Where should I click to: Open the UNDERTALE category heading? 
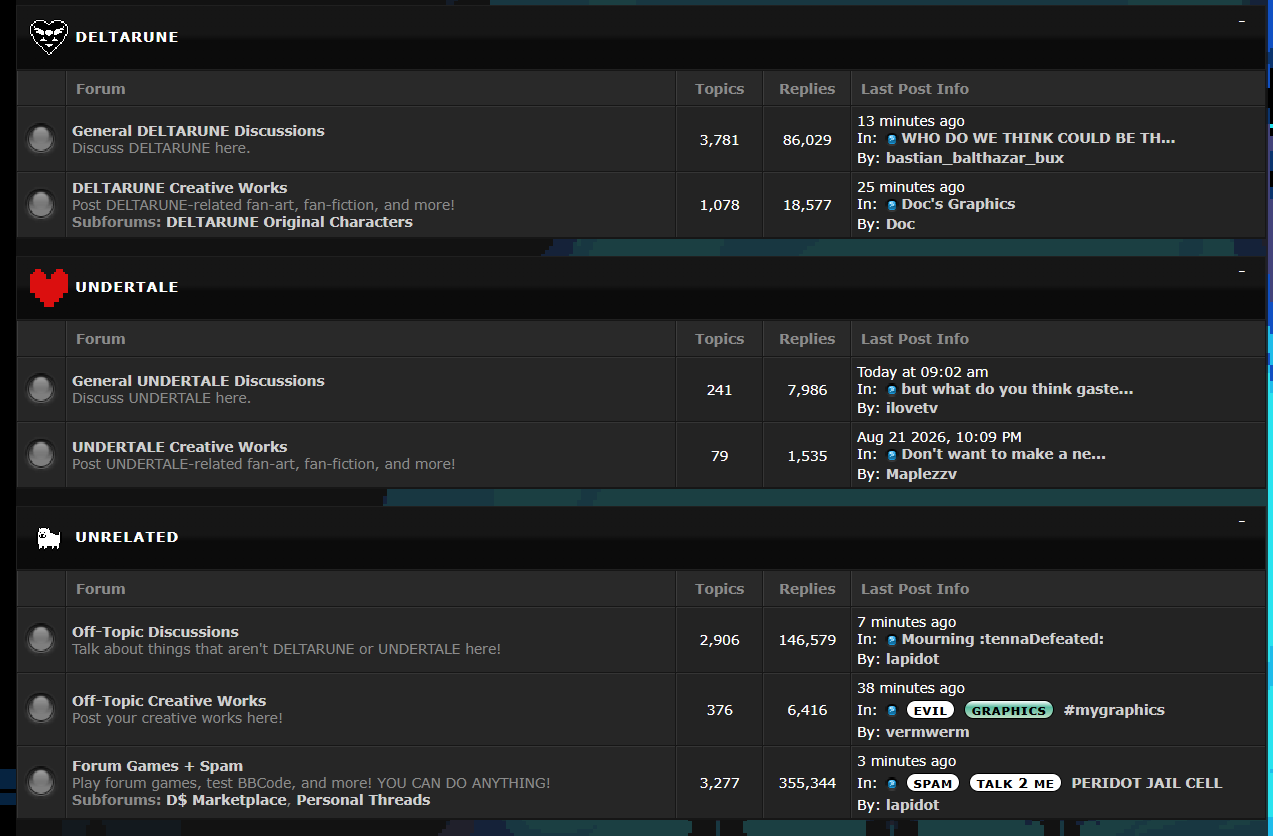point(127,287)
